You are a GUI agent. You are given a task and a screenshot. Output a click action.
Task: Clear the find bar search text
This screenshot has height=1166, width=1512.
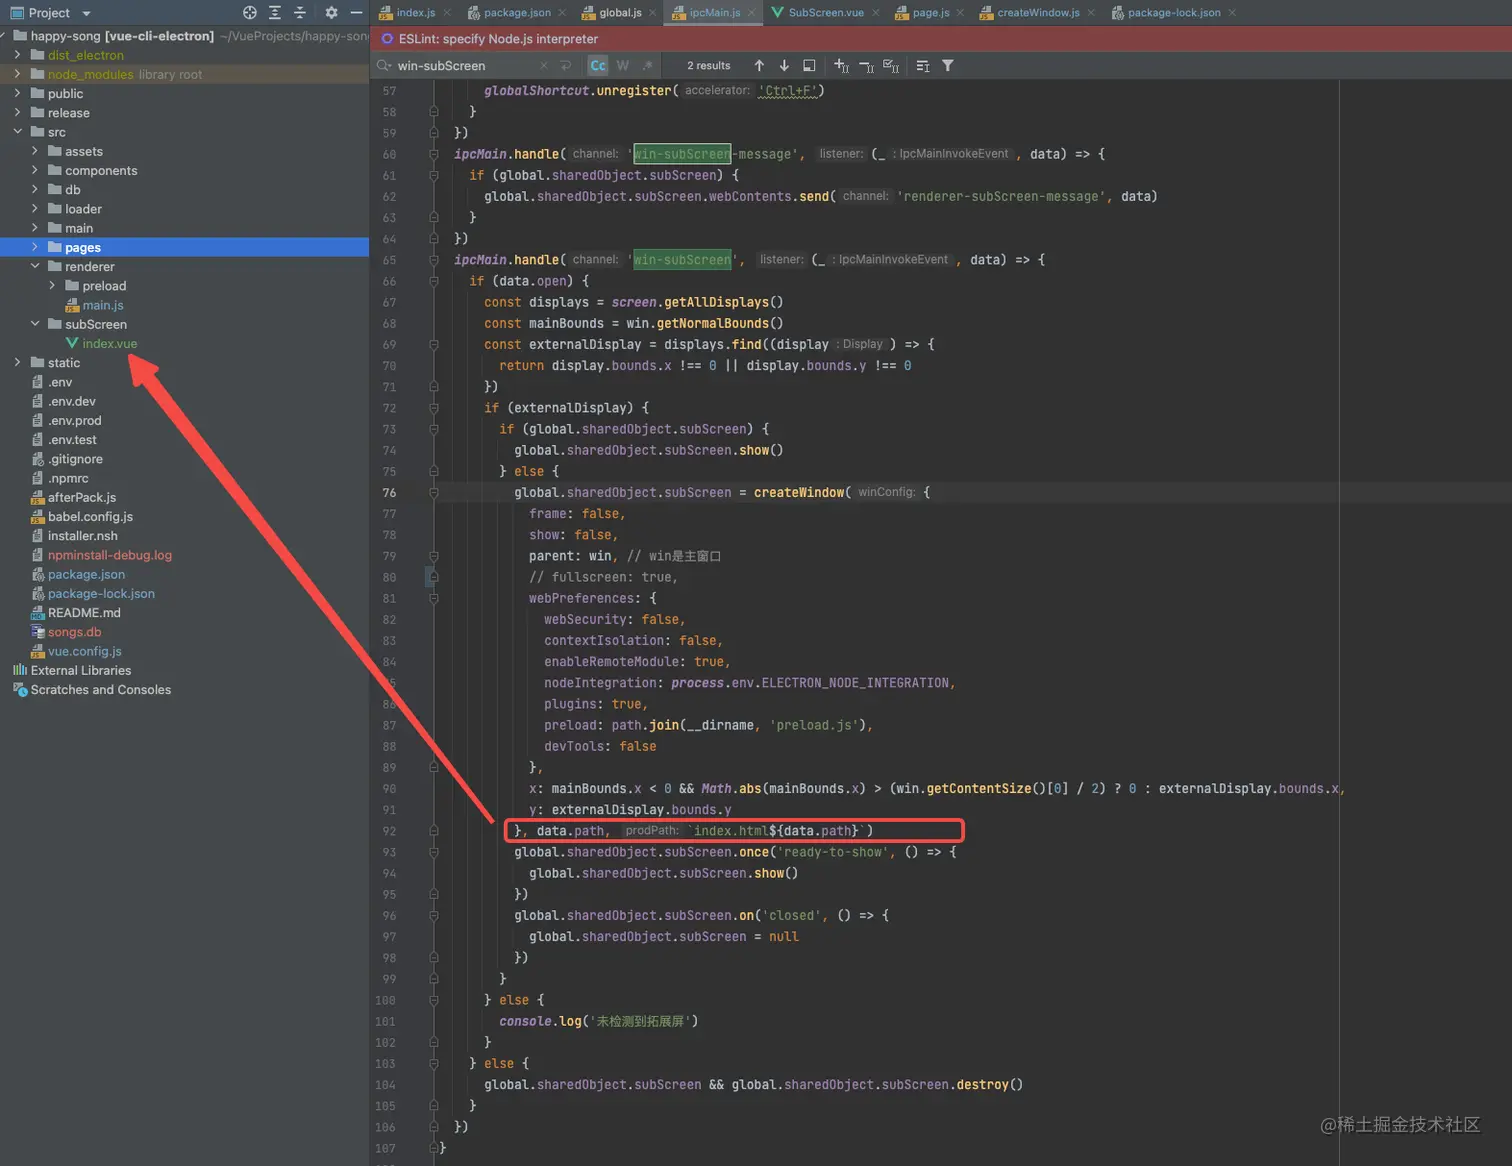544,66
